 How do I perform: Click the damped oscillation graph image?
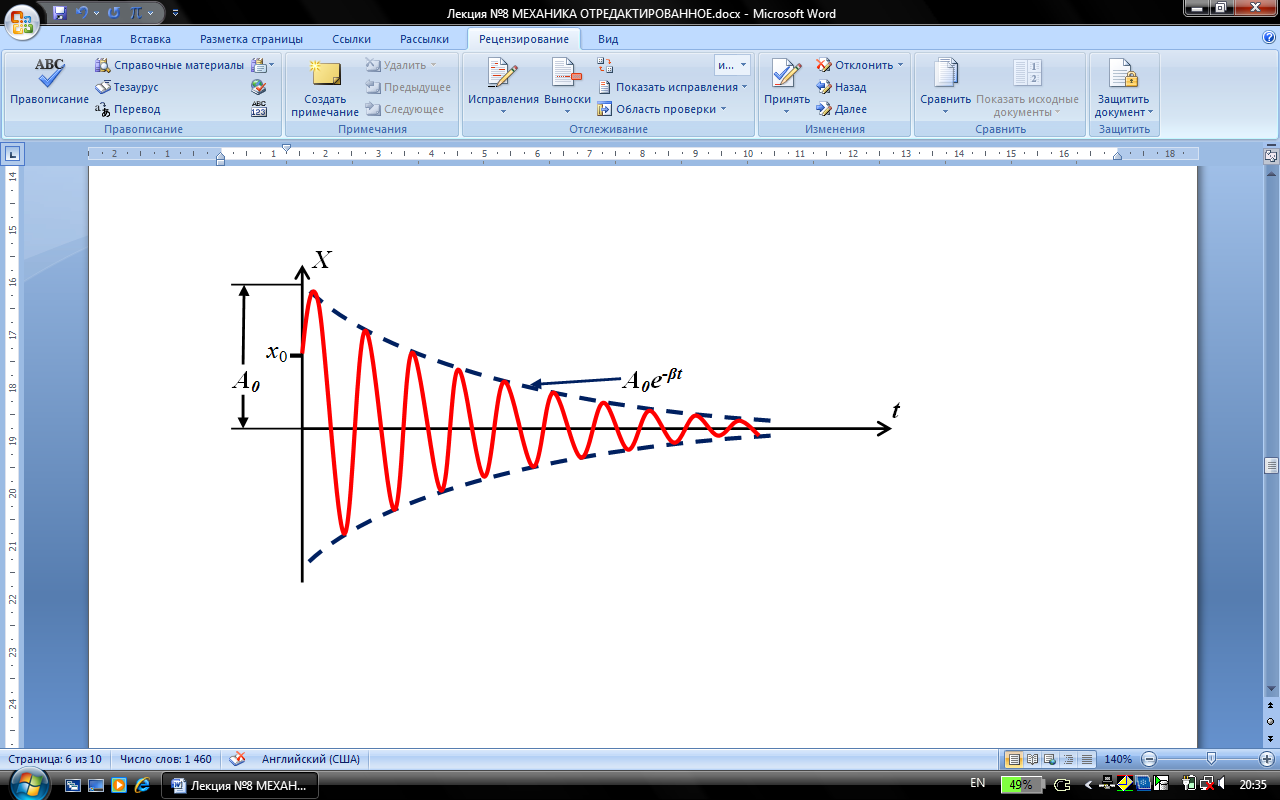(x=566, y=414)
